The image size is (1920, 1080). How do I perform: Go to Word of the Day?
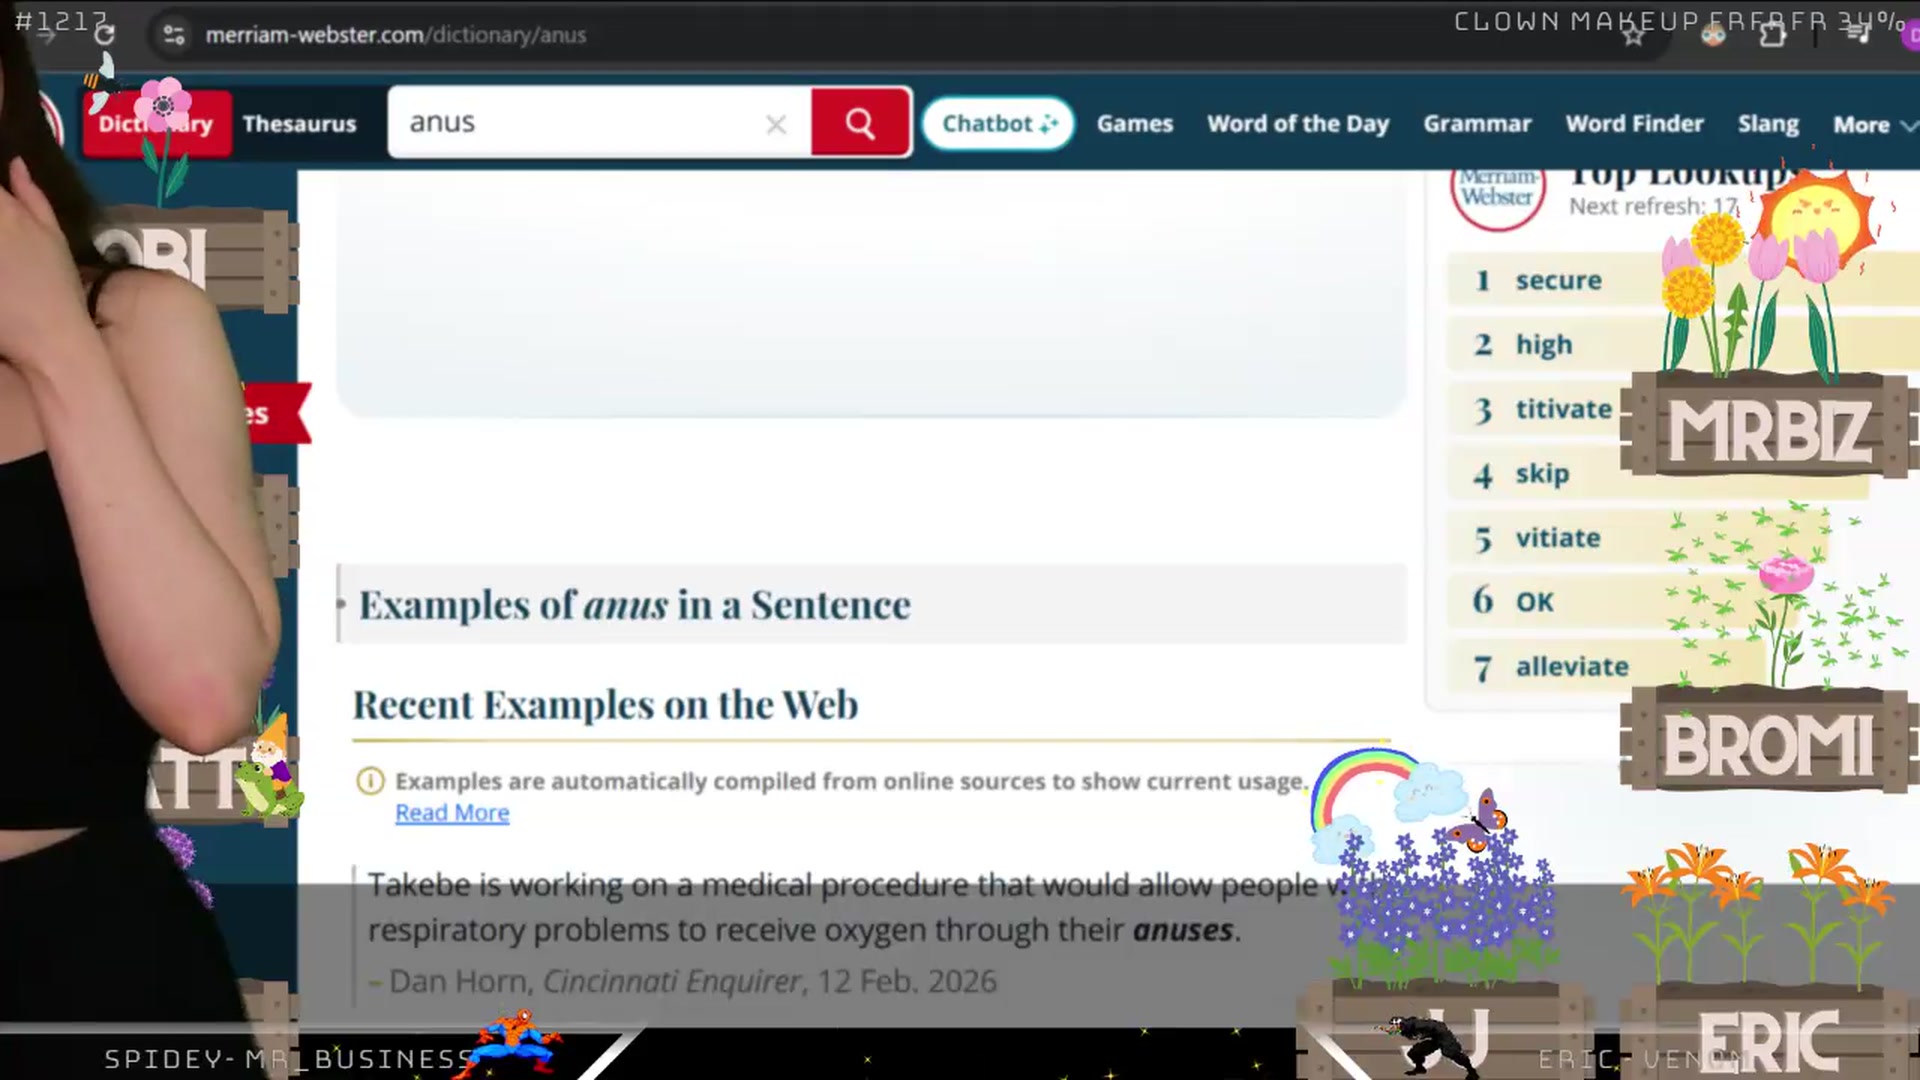tap(1298, 124)
